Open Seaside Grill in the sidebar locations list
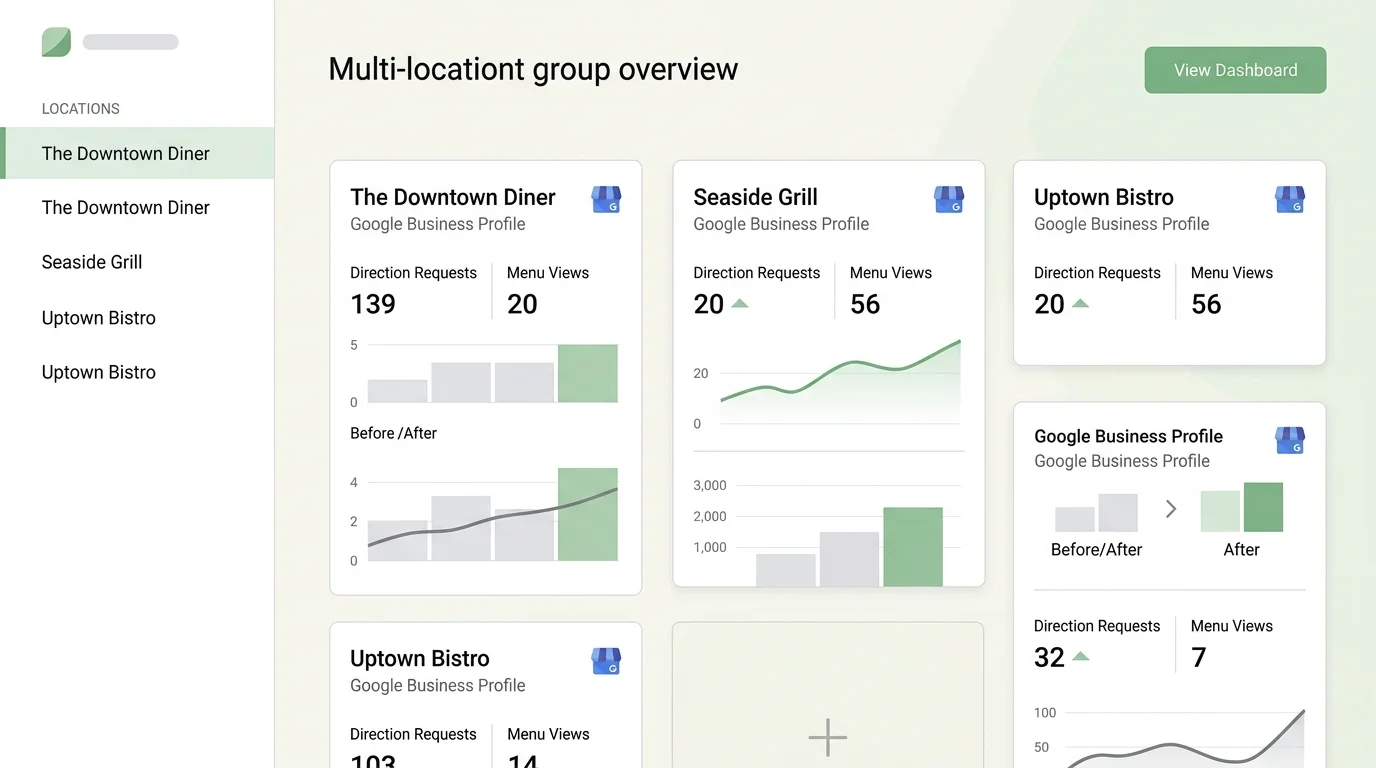This screenshot has width=1376, height=768. click(92, 262)
